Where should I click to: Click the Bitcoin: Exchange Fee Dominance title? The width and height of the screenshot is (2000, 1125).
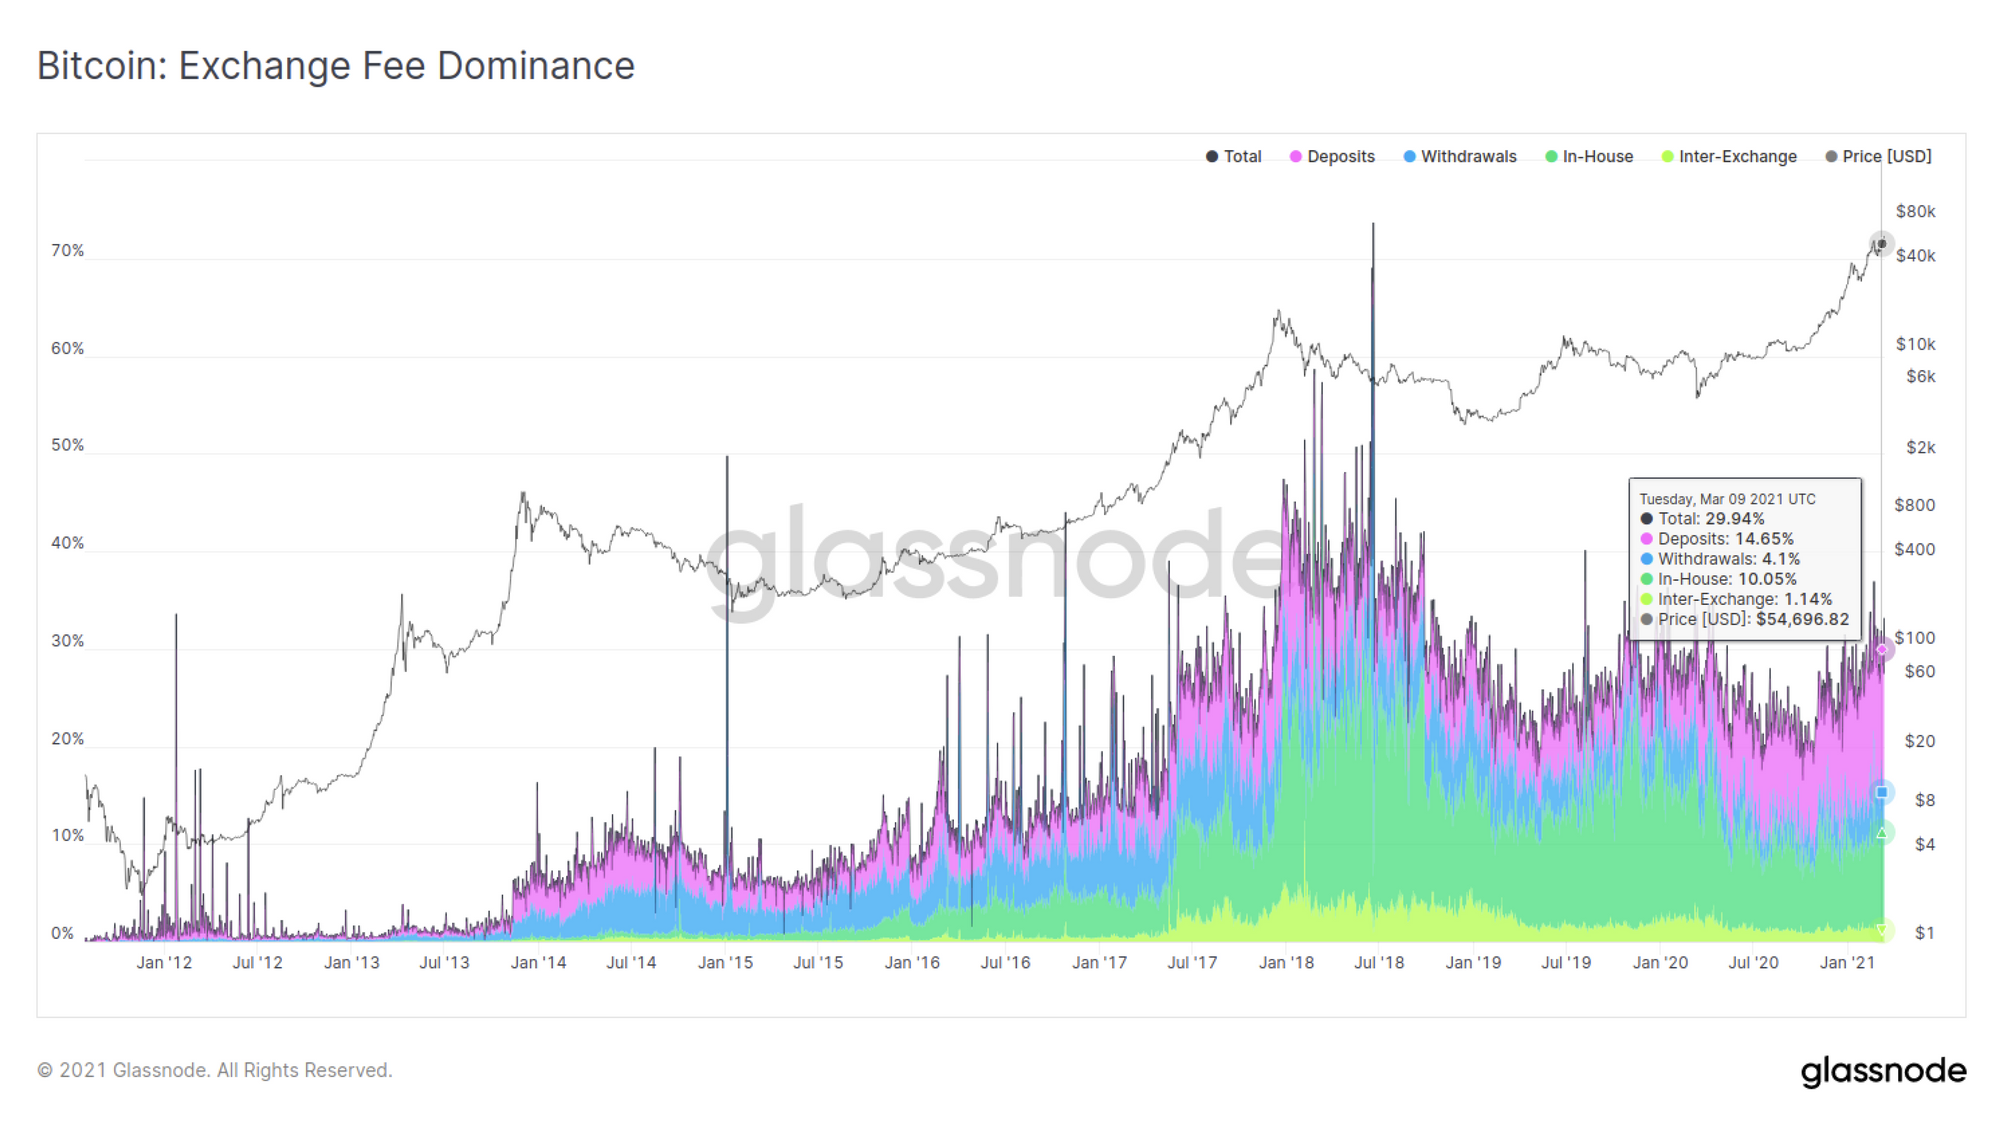(336, 66)
